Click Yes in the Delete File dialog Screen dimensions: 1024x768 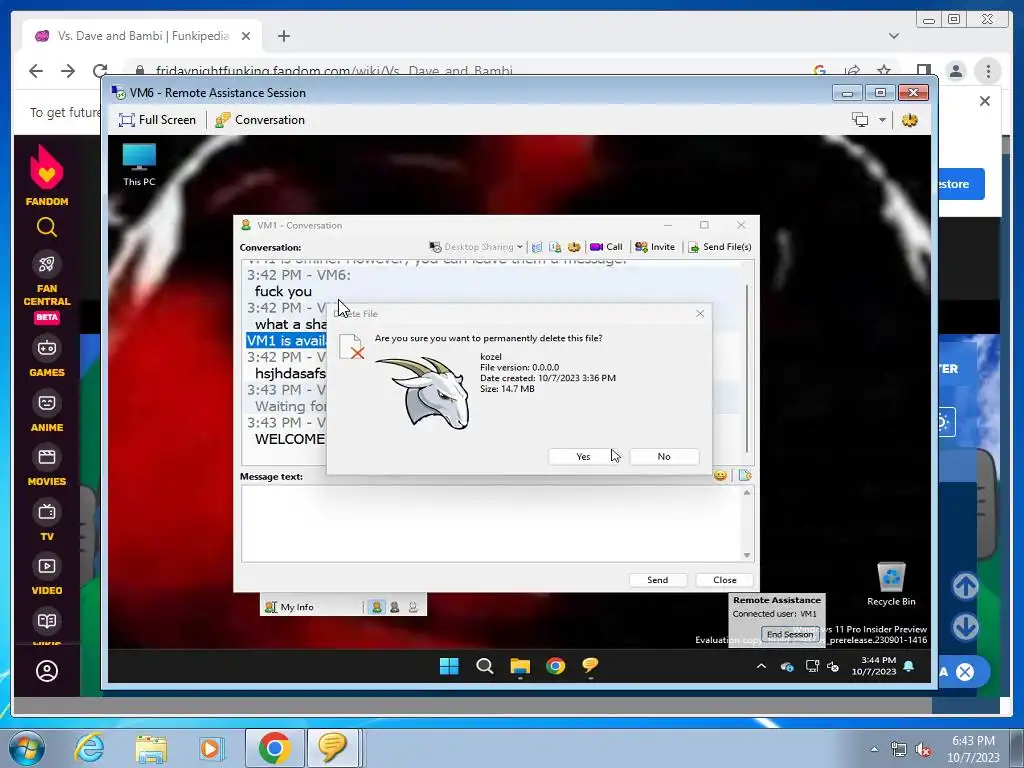coord(583,456)
